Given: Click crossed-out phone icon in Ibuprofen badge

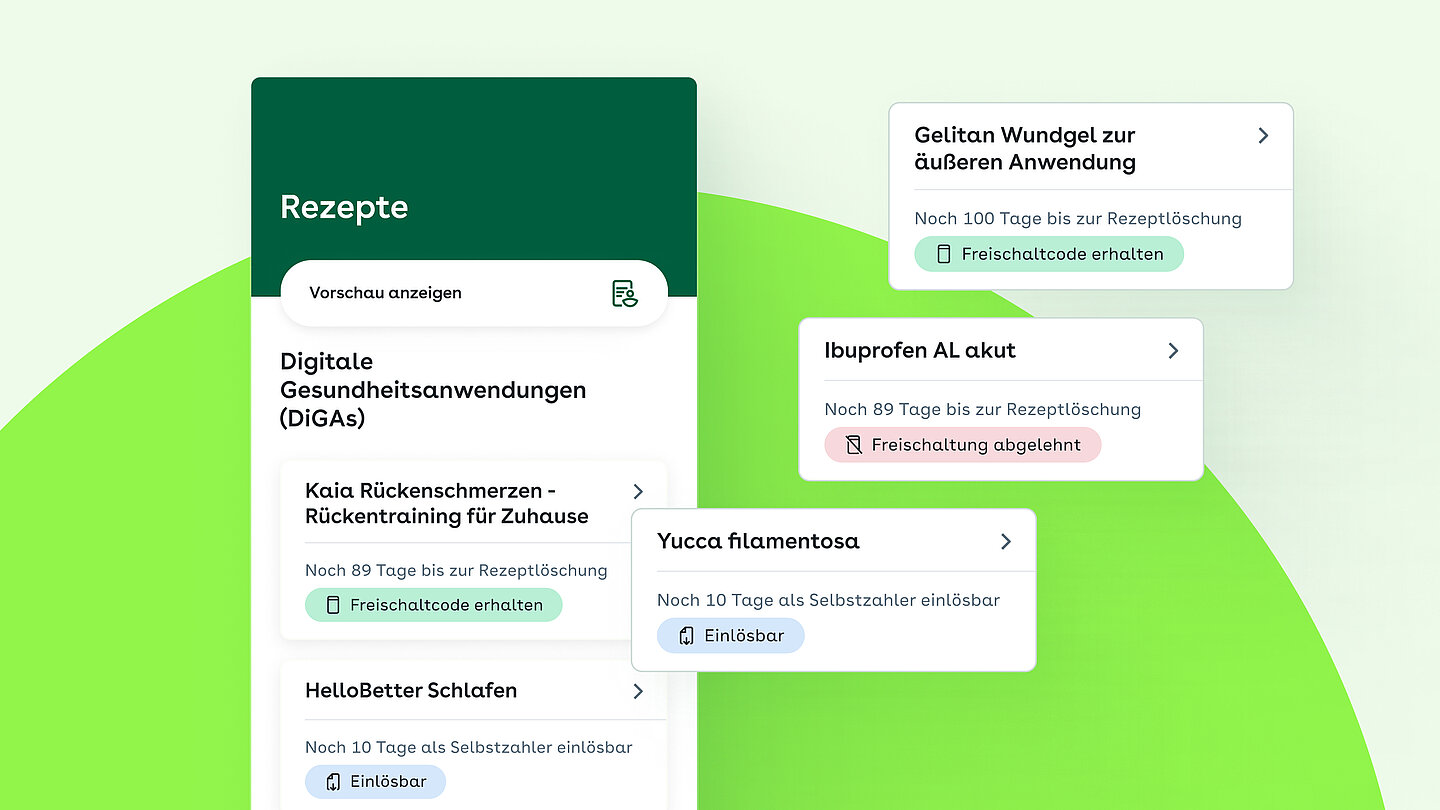Looking at the screenshot, I should tap(853, 445).
